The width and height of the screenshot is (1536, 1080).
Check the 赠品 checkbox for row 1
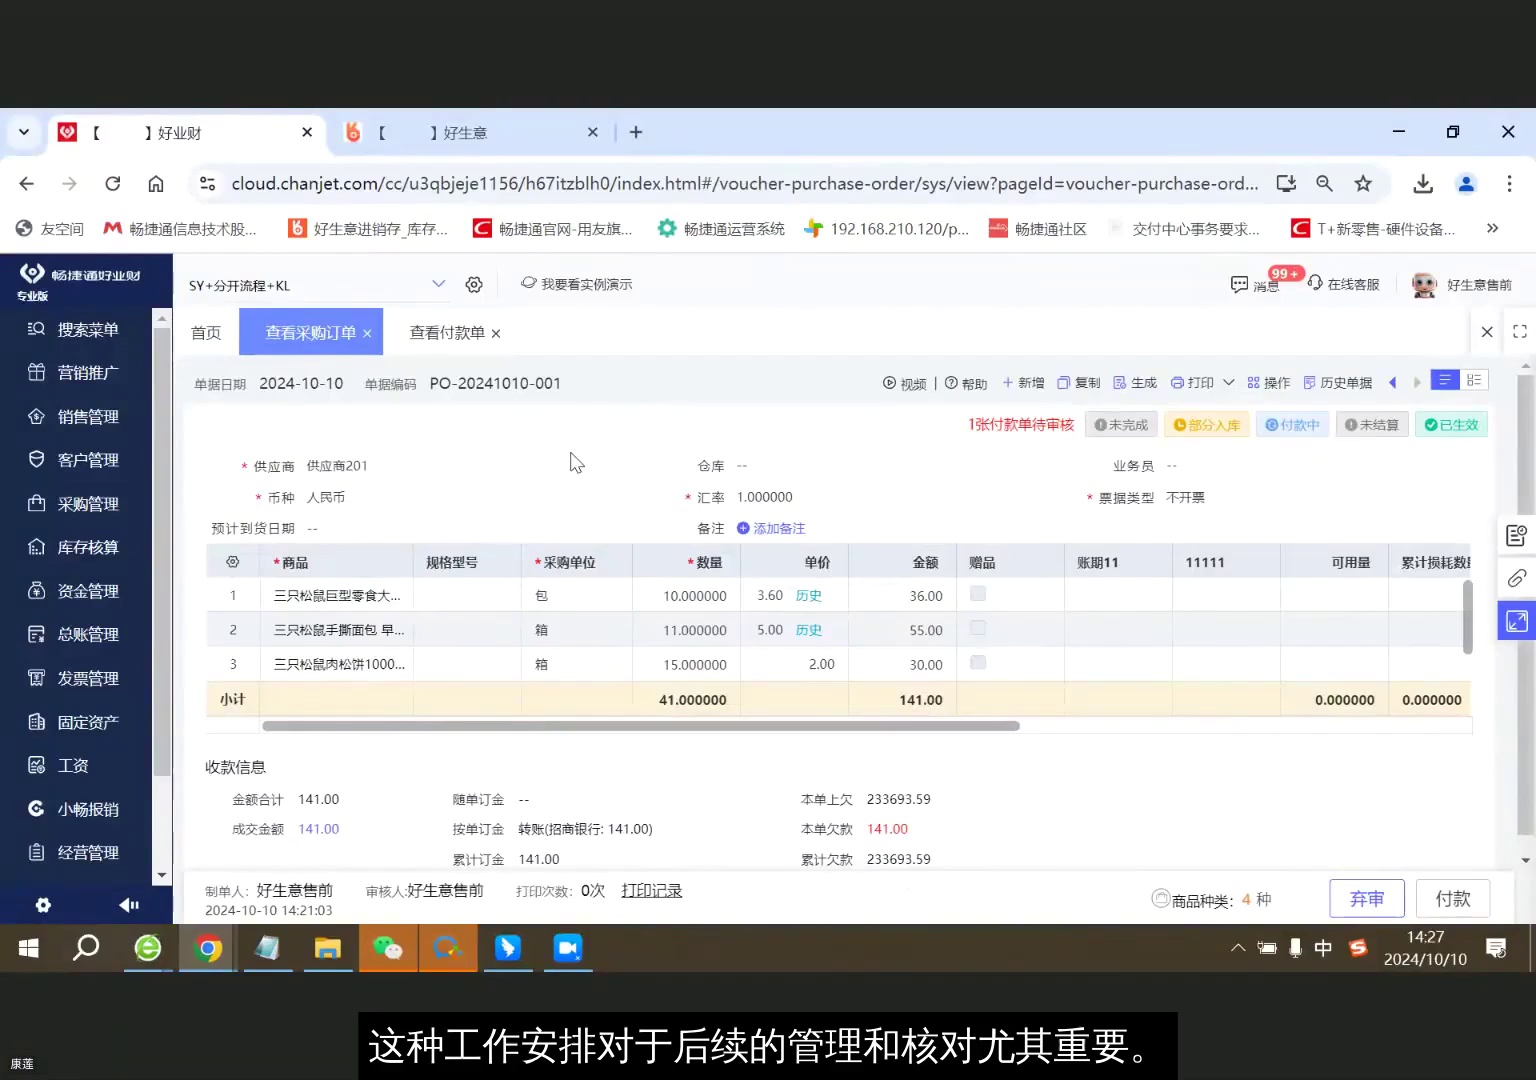[977, 593]
